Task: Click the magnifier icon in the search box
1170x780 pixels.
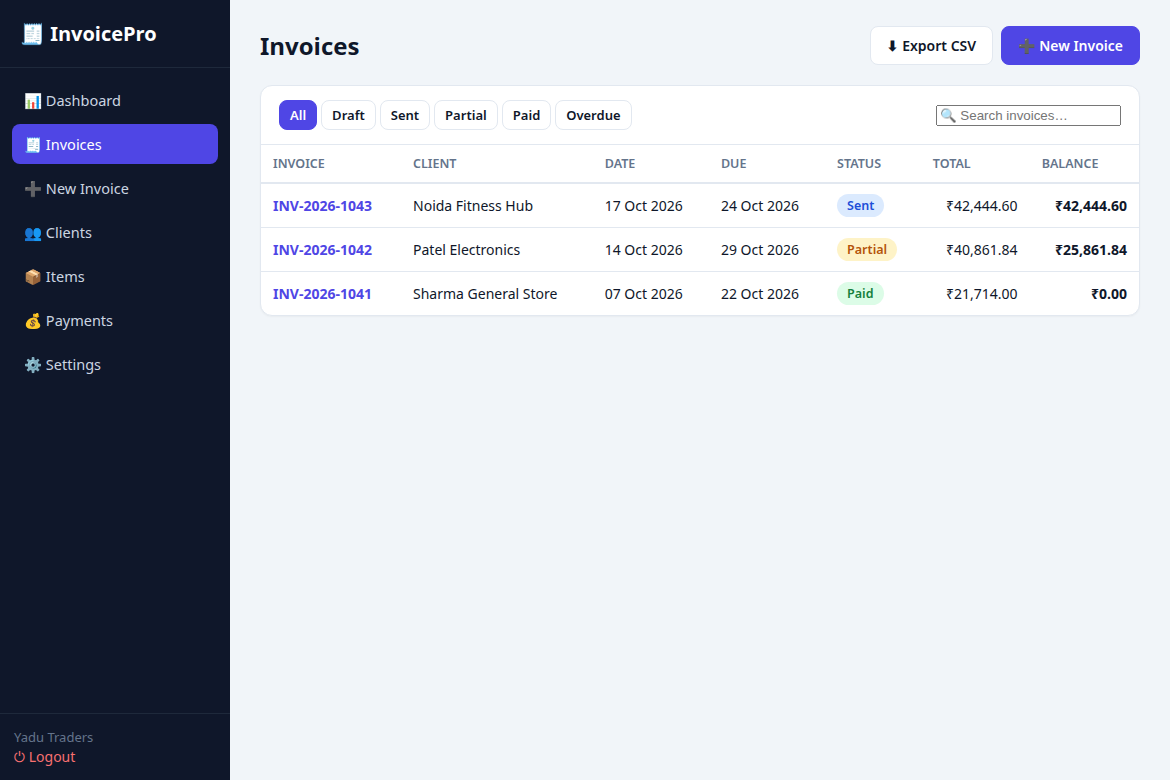Action: 948,116
